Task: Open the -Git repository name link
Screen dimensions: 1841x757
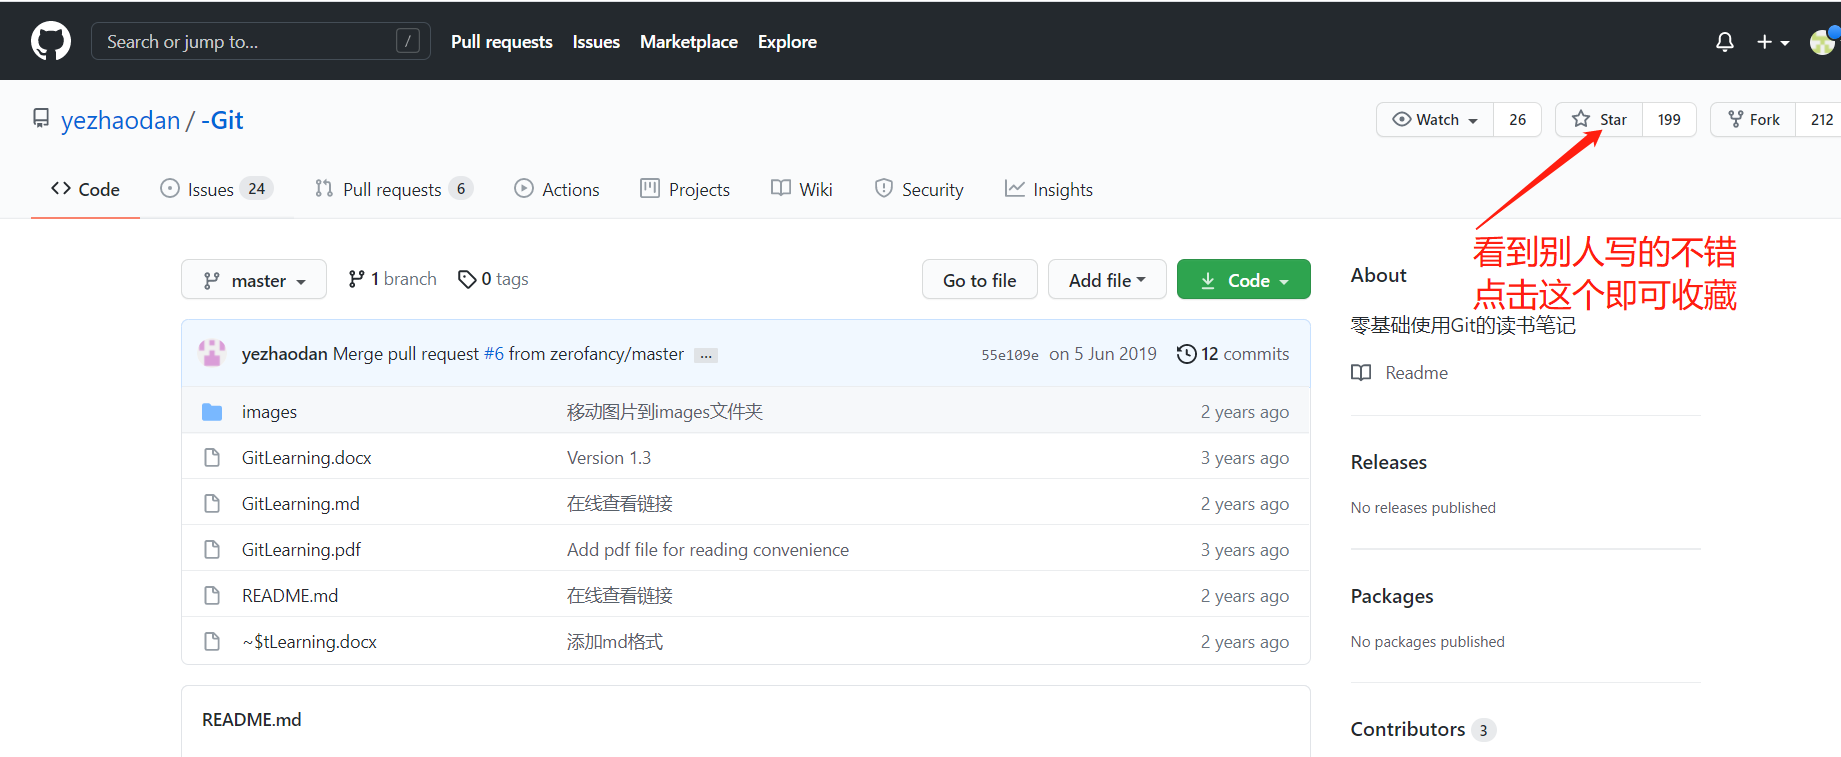Action: point(222,120)
